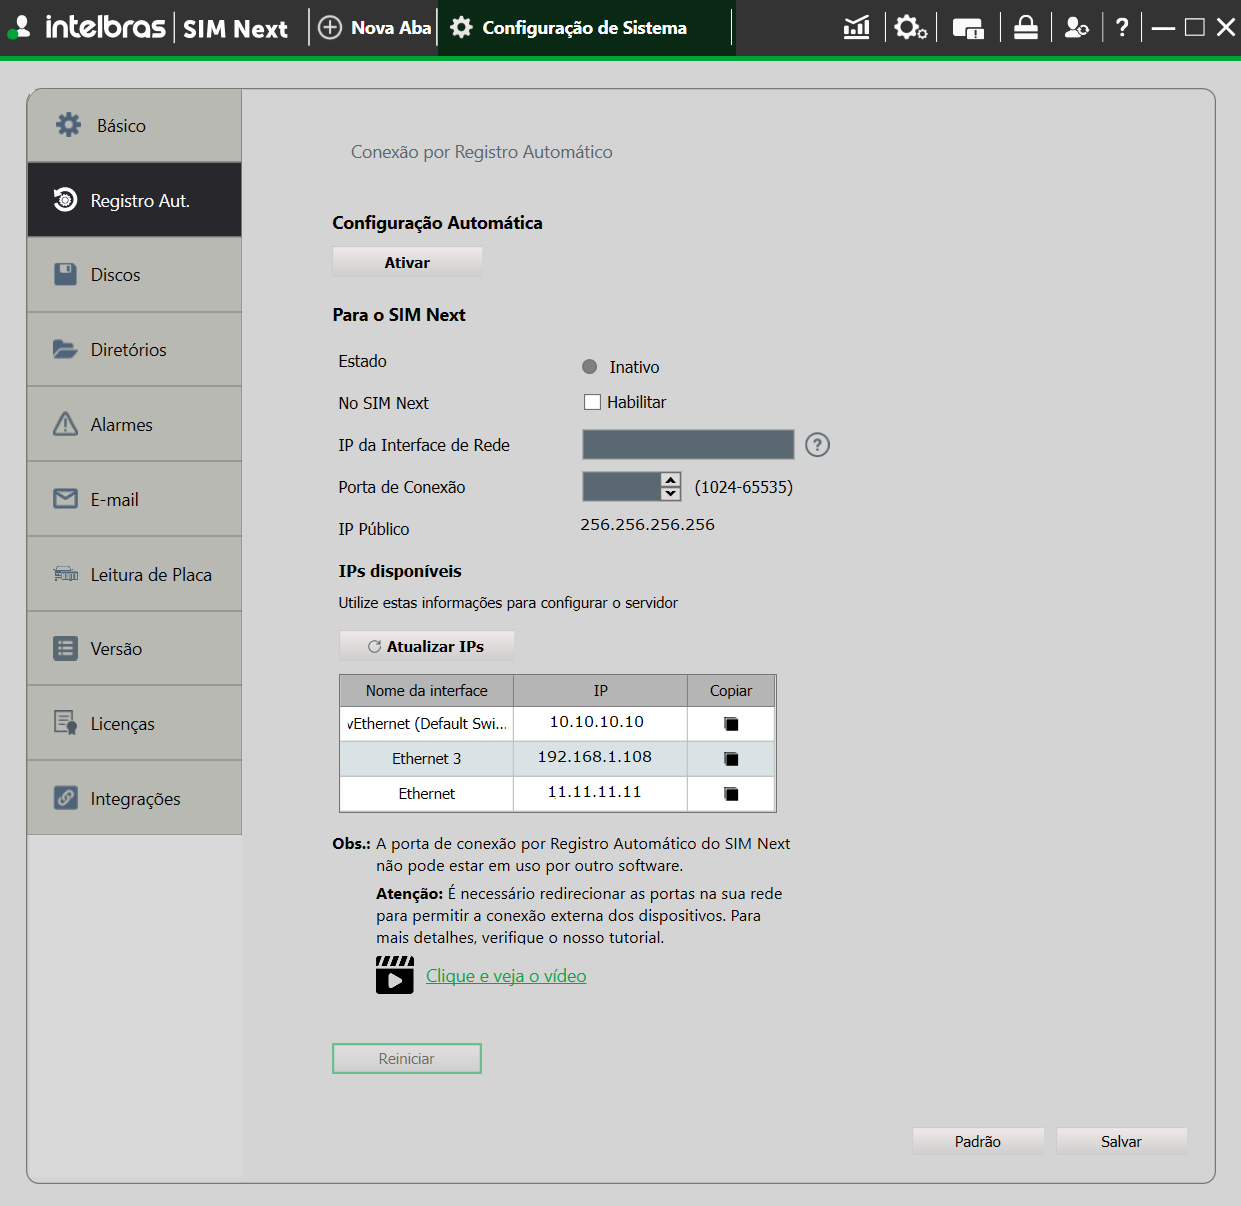Click the help icon beside IP da Interface
This screenshot has height=1206, width=1241.
click(x=818, y=445)
